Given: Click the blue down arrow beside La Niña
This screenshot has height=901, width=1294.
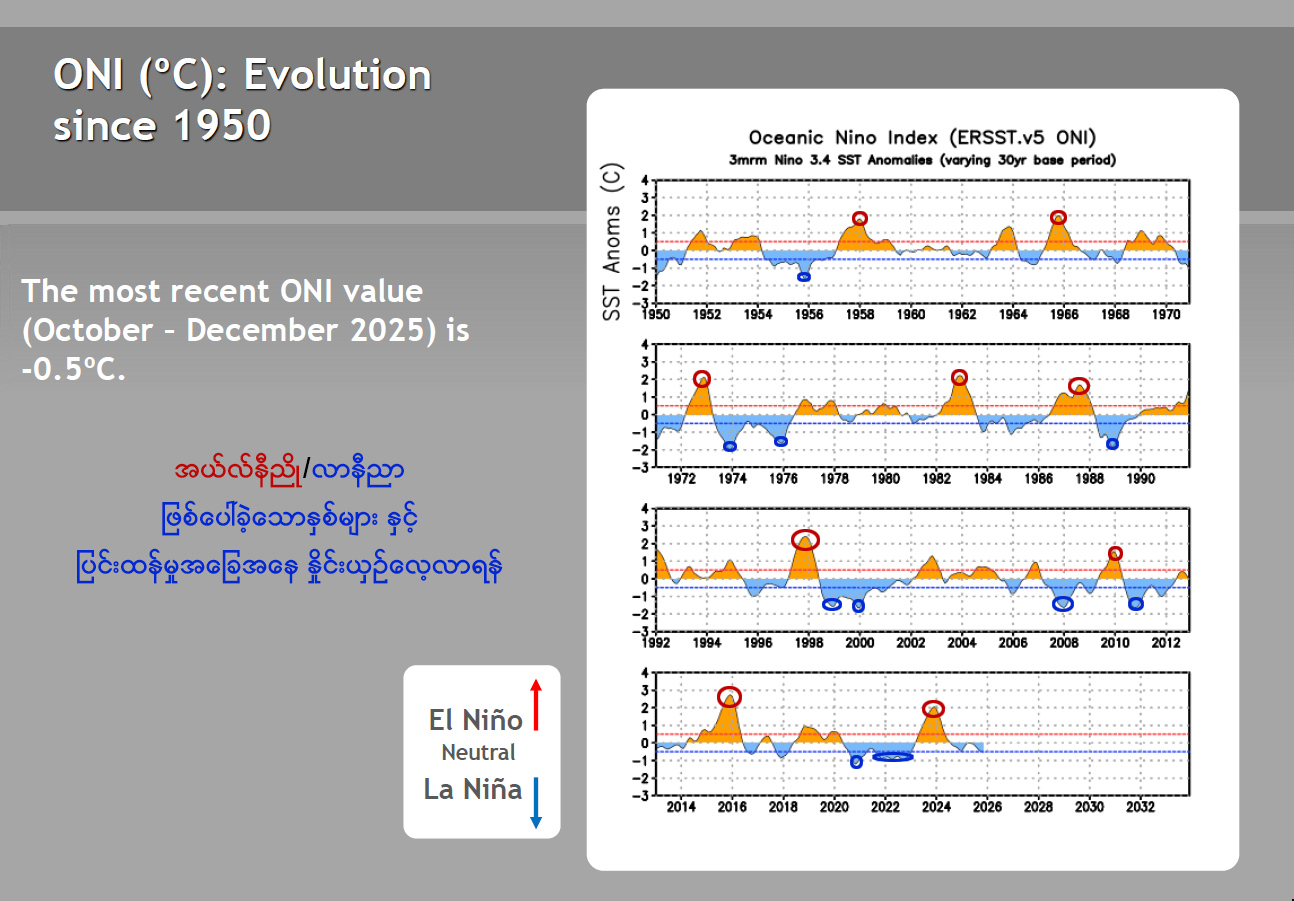Looking at the screenshot, I should (536, 803).
